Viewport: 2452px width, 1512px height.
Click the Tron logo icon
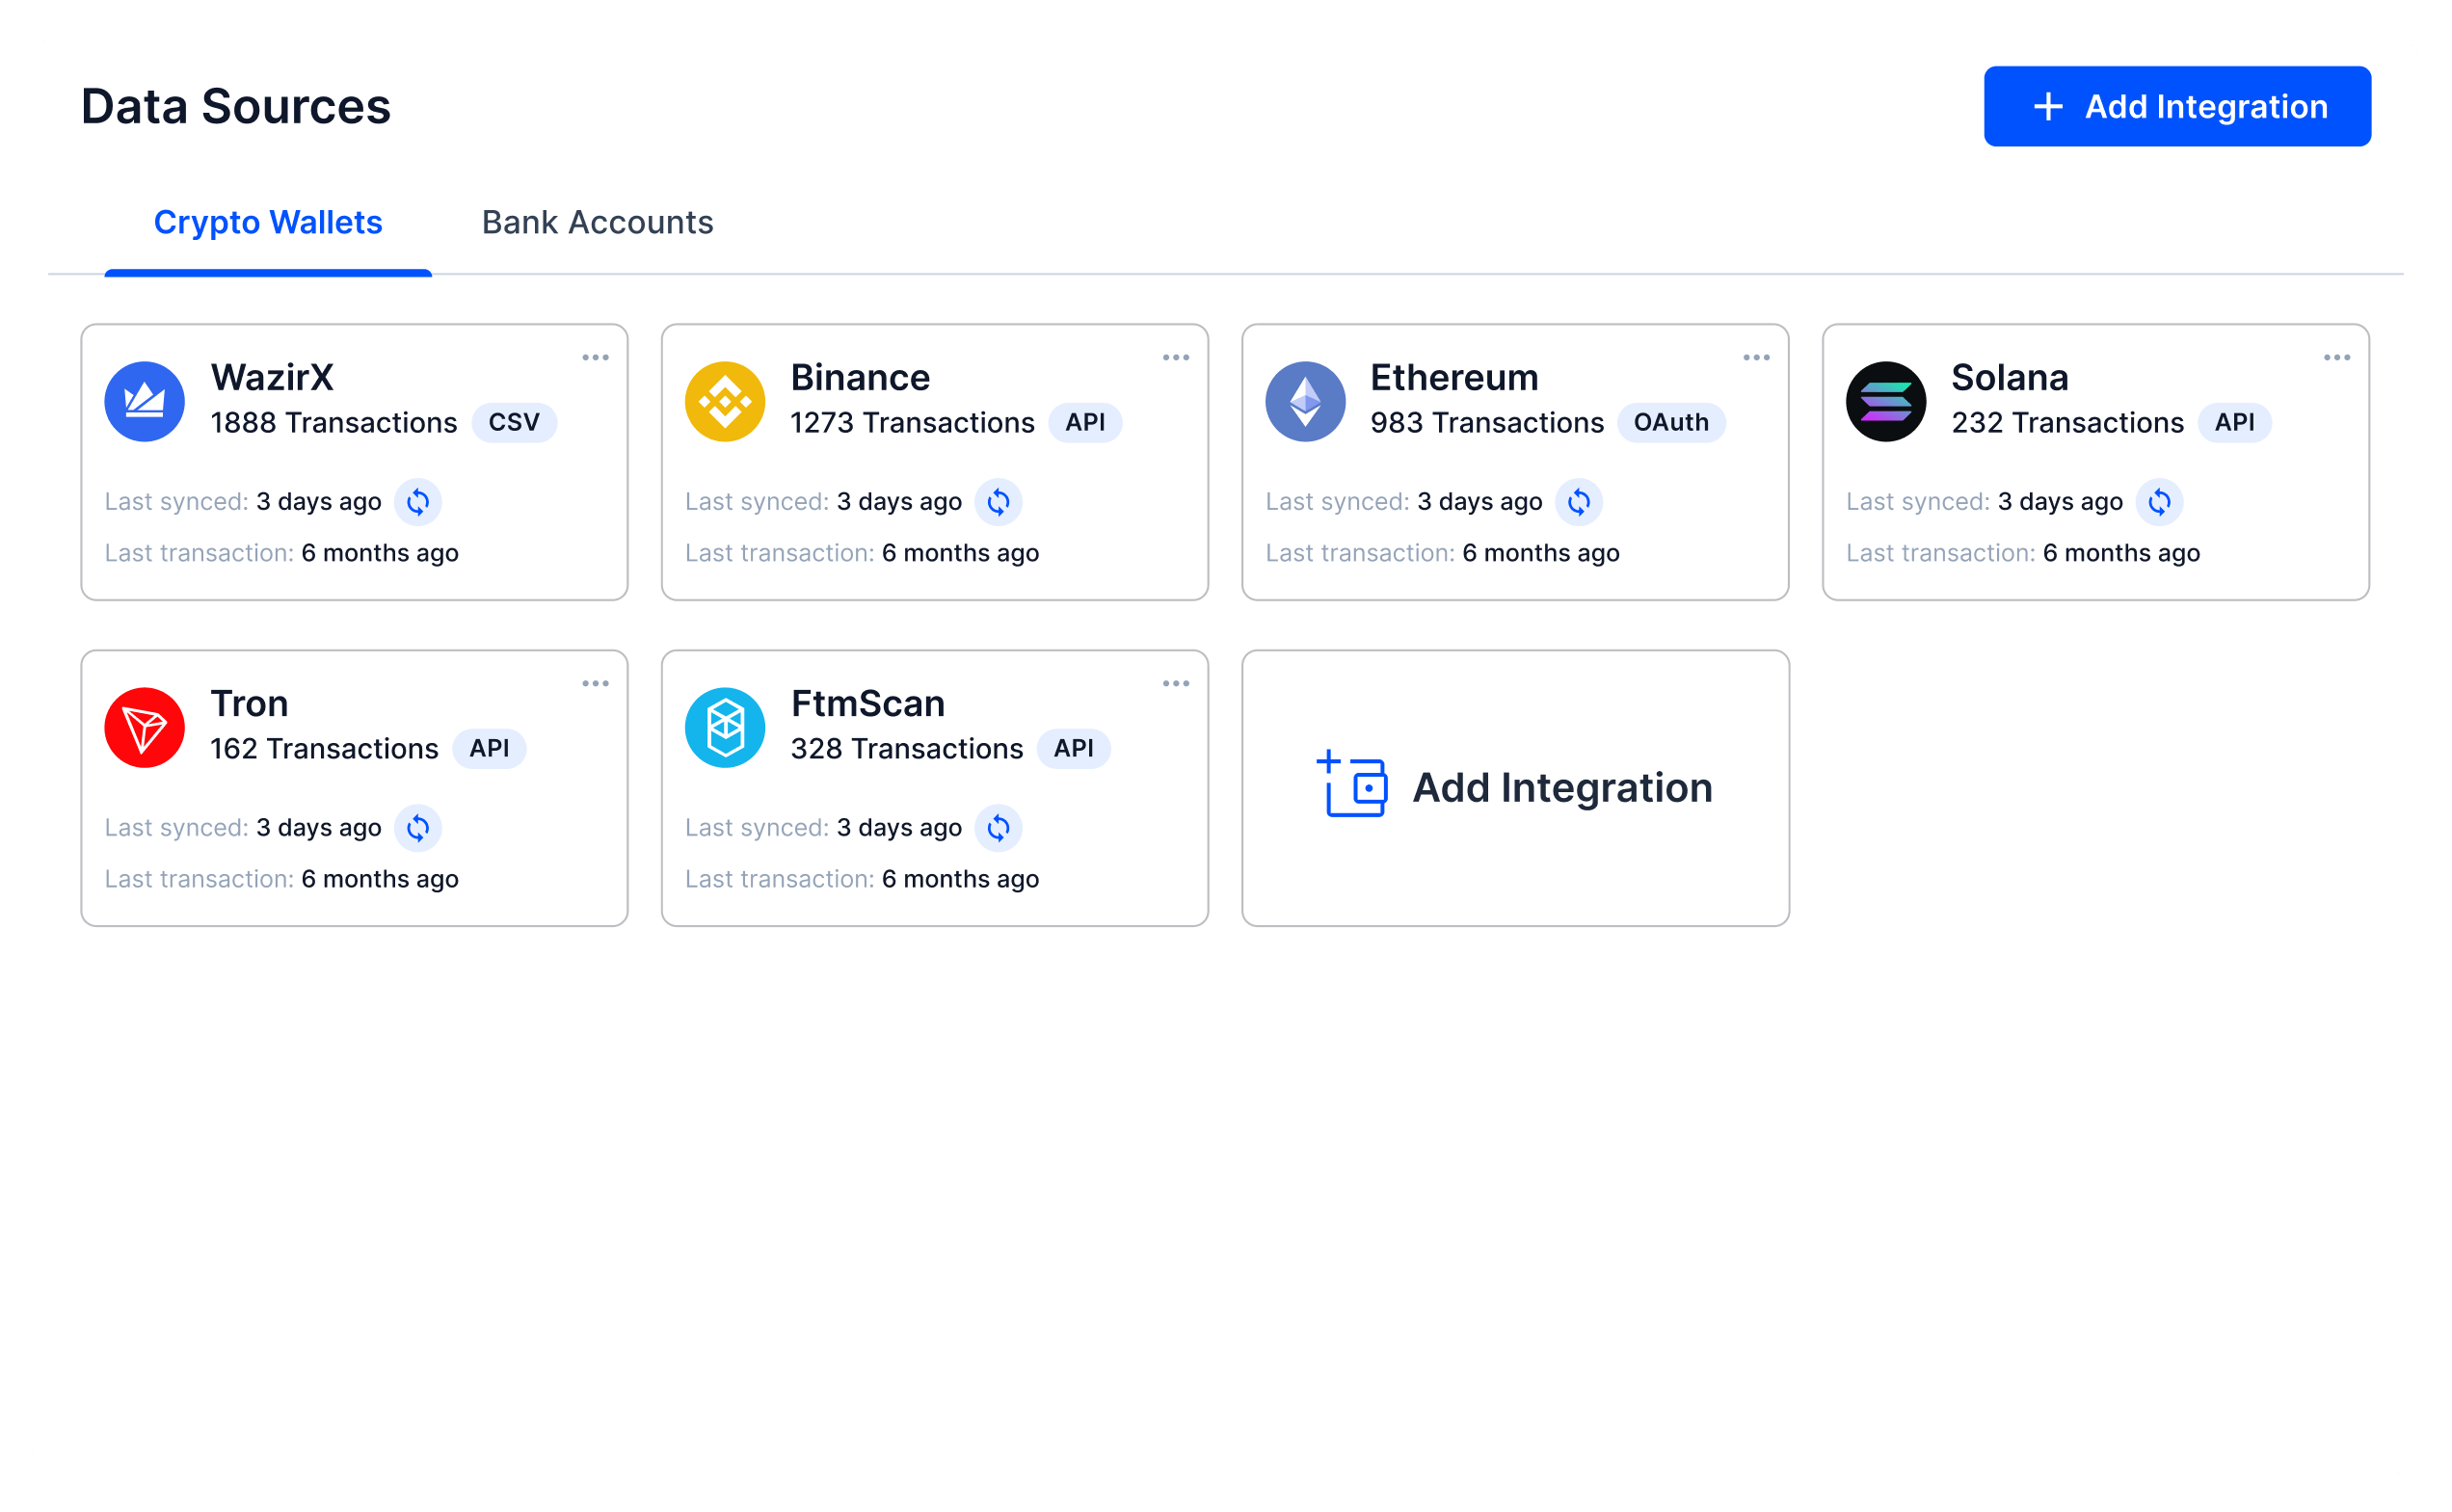click(x=144, y=727)
